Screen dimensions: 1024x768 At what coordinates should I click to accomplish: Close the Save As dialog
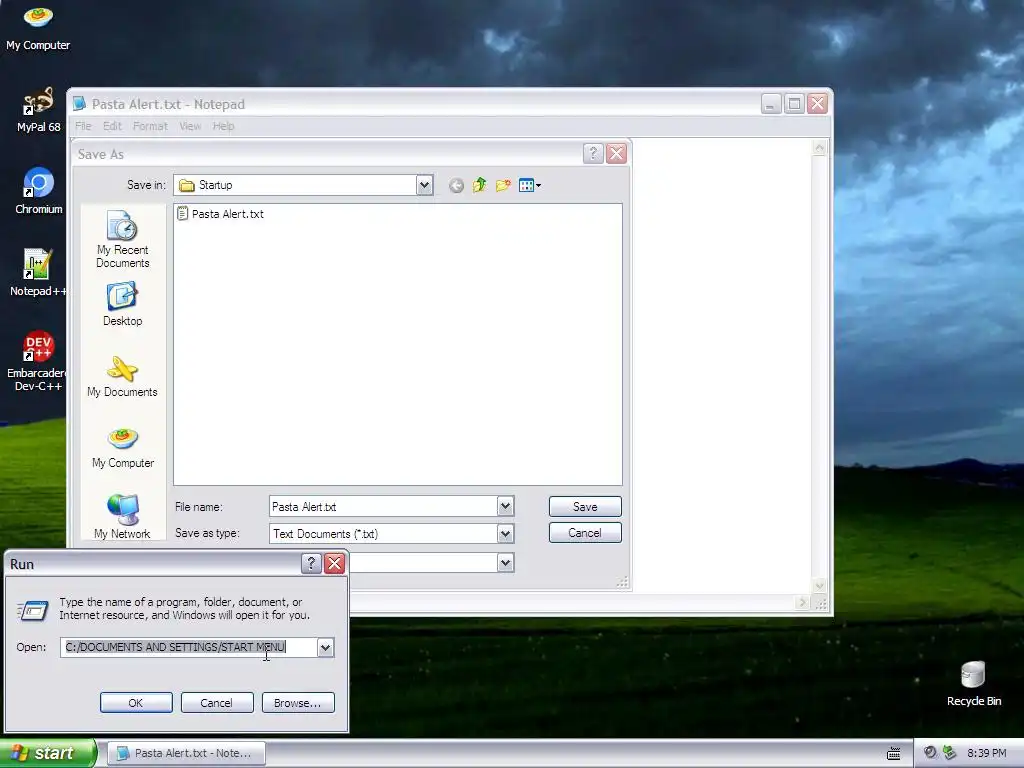[616, 153]
